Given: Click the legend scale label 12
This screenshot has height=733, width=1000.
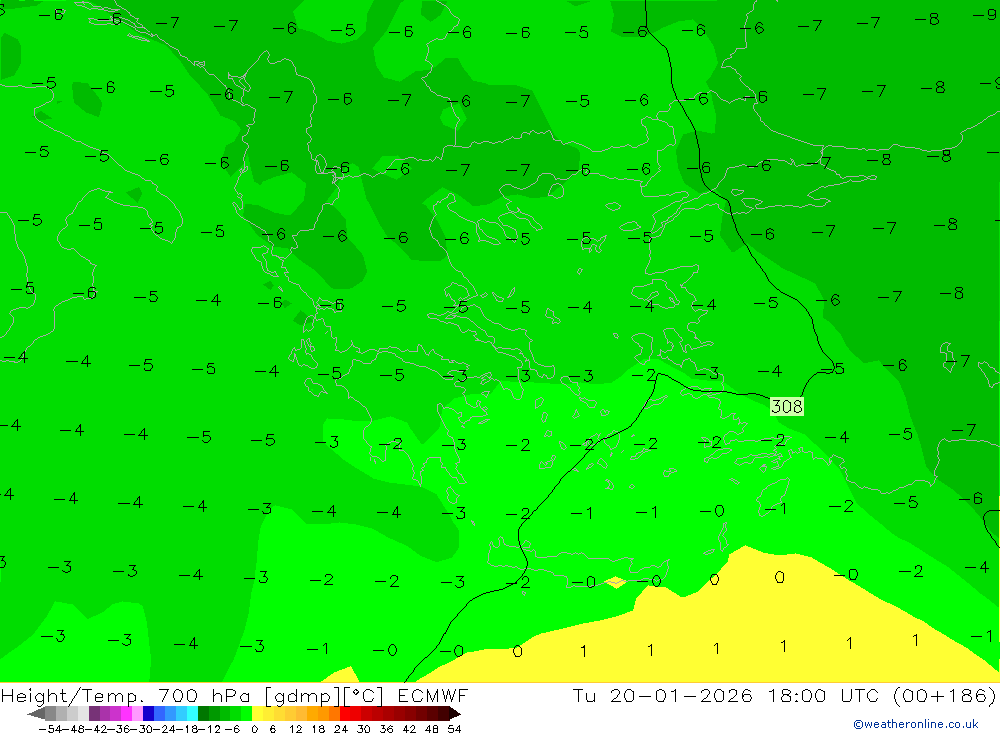Looking at the screenshot, I should tap(295, 729).
